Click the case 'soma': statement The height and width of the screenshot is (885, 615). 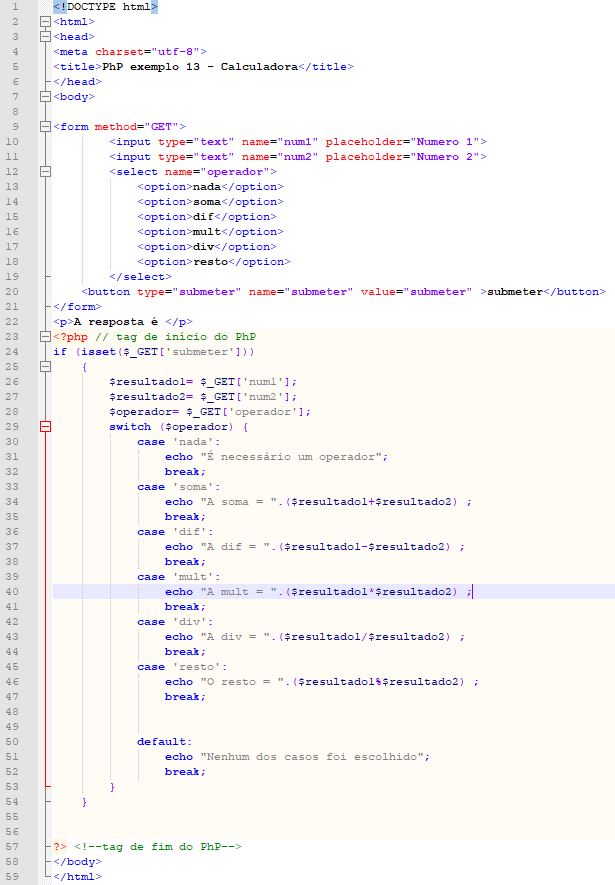pos(179,487)
